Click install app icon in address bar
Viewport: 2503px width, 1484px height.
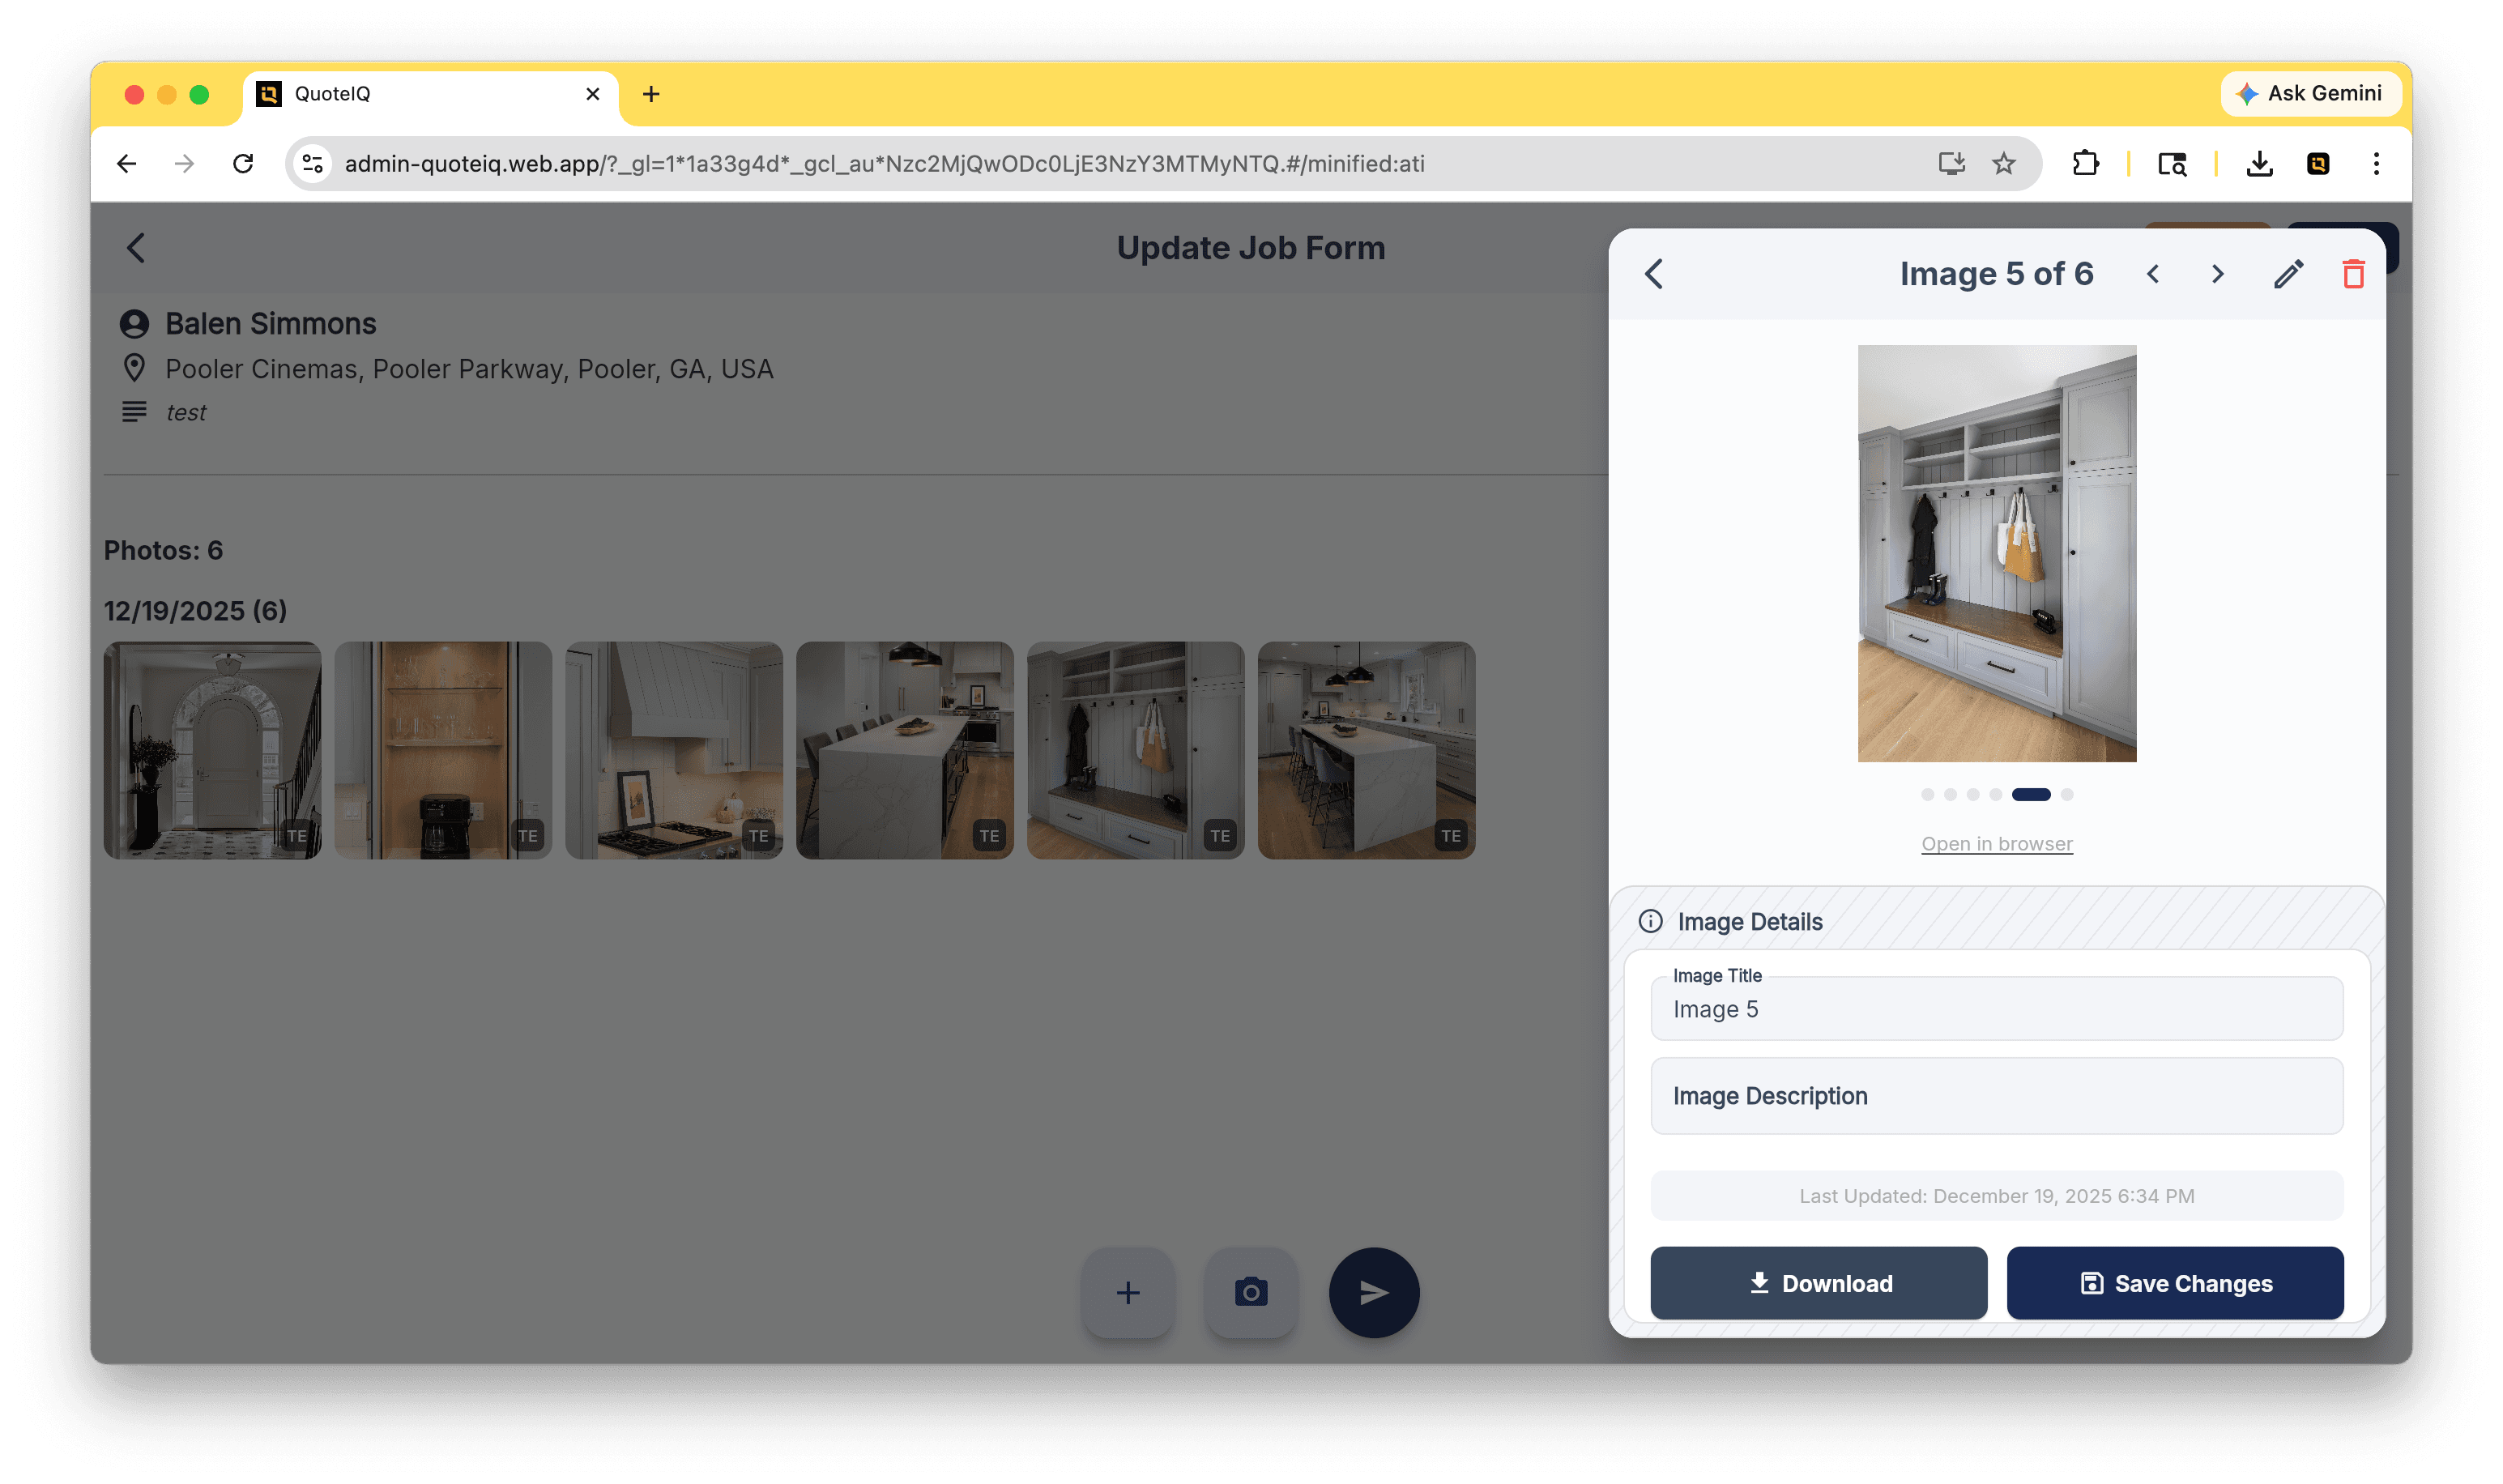point(1951,163)
